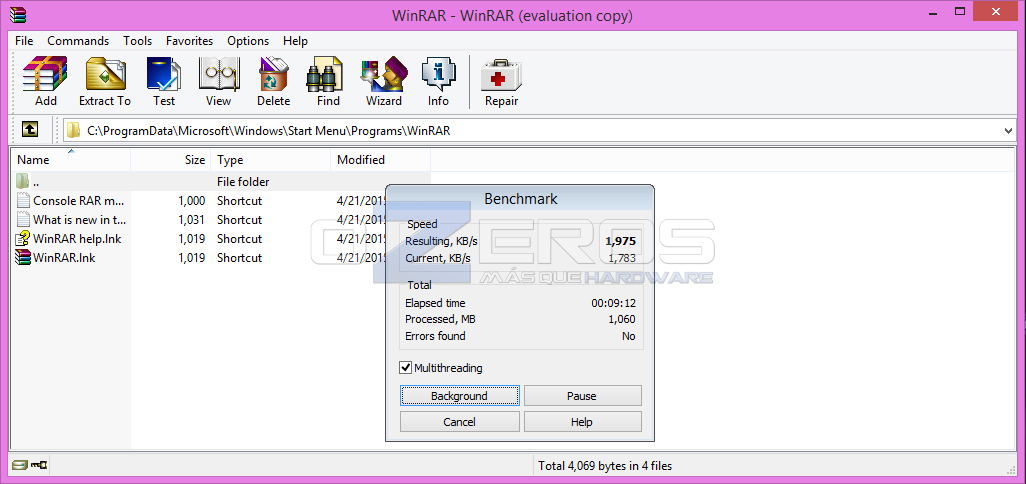The width and height of the screenshot is (1026, 484).
Task: Open the File menu
Action: click(24, 41)
